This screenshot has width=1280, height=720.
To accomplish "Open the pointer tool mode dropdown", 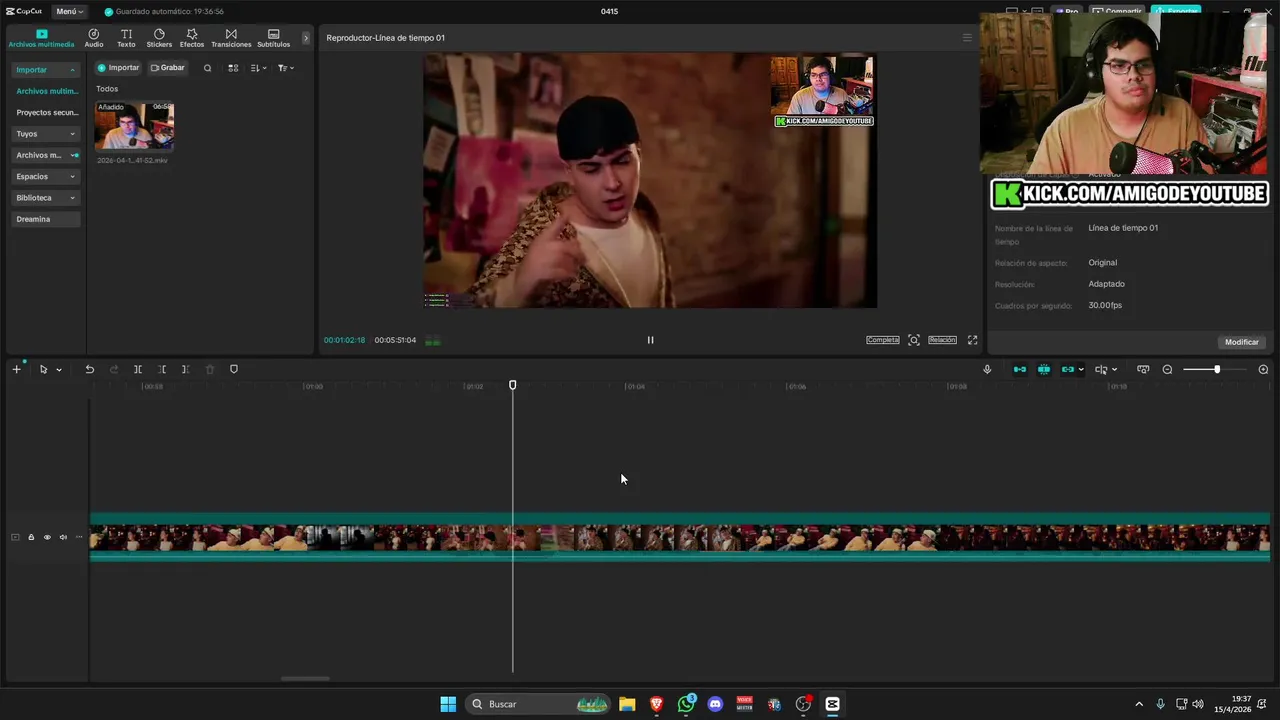I will pos(58,370).
